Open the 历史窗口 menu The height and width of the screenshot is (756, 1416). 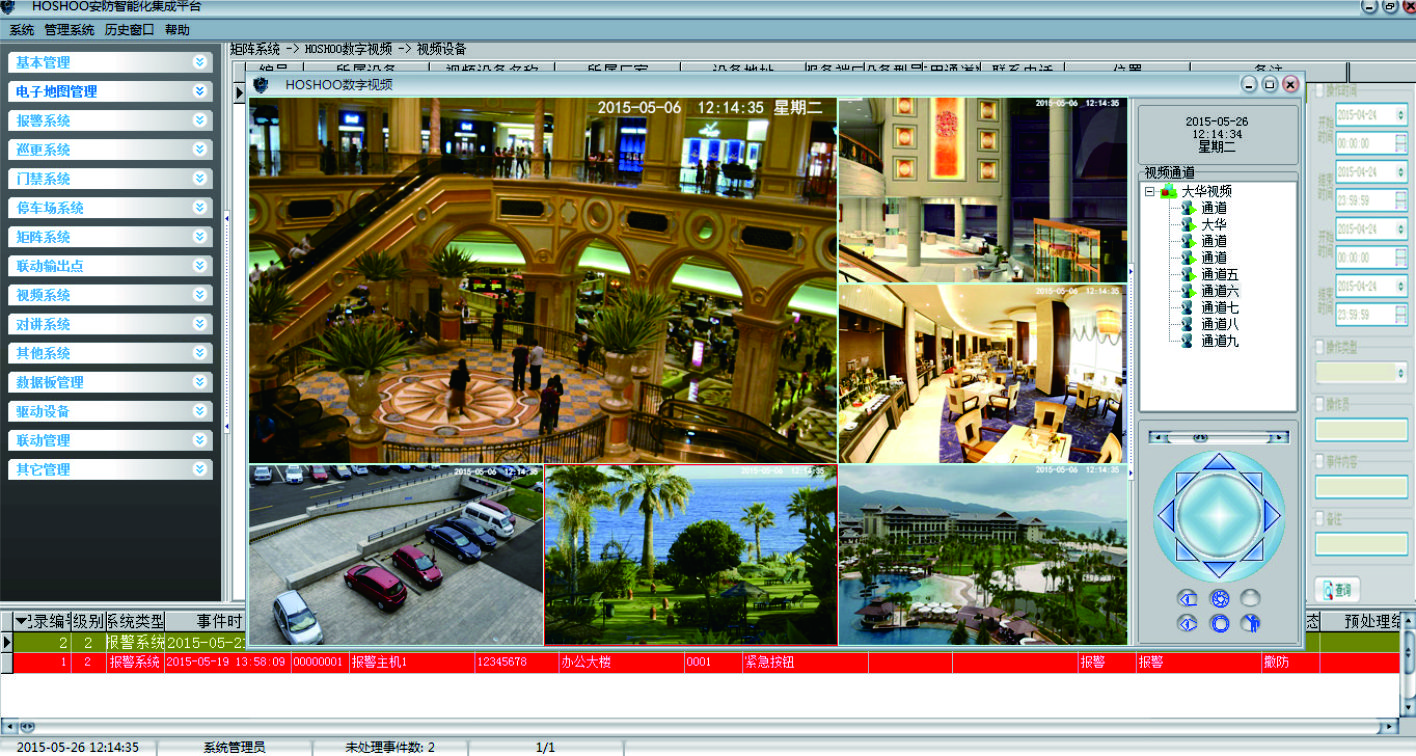tap(129, 30)
